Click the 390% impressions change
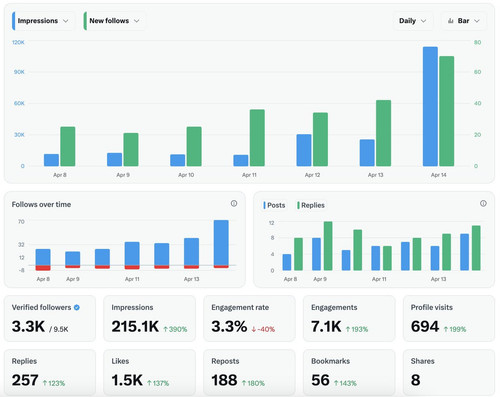500x397 pixels. point(175,329)
